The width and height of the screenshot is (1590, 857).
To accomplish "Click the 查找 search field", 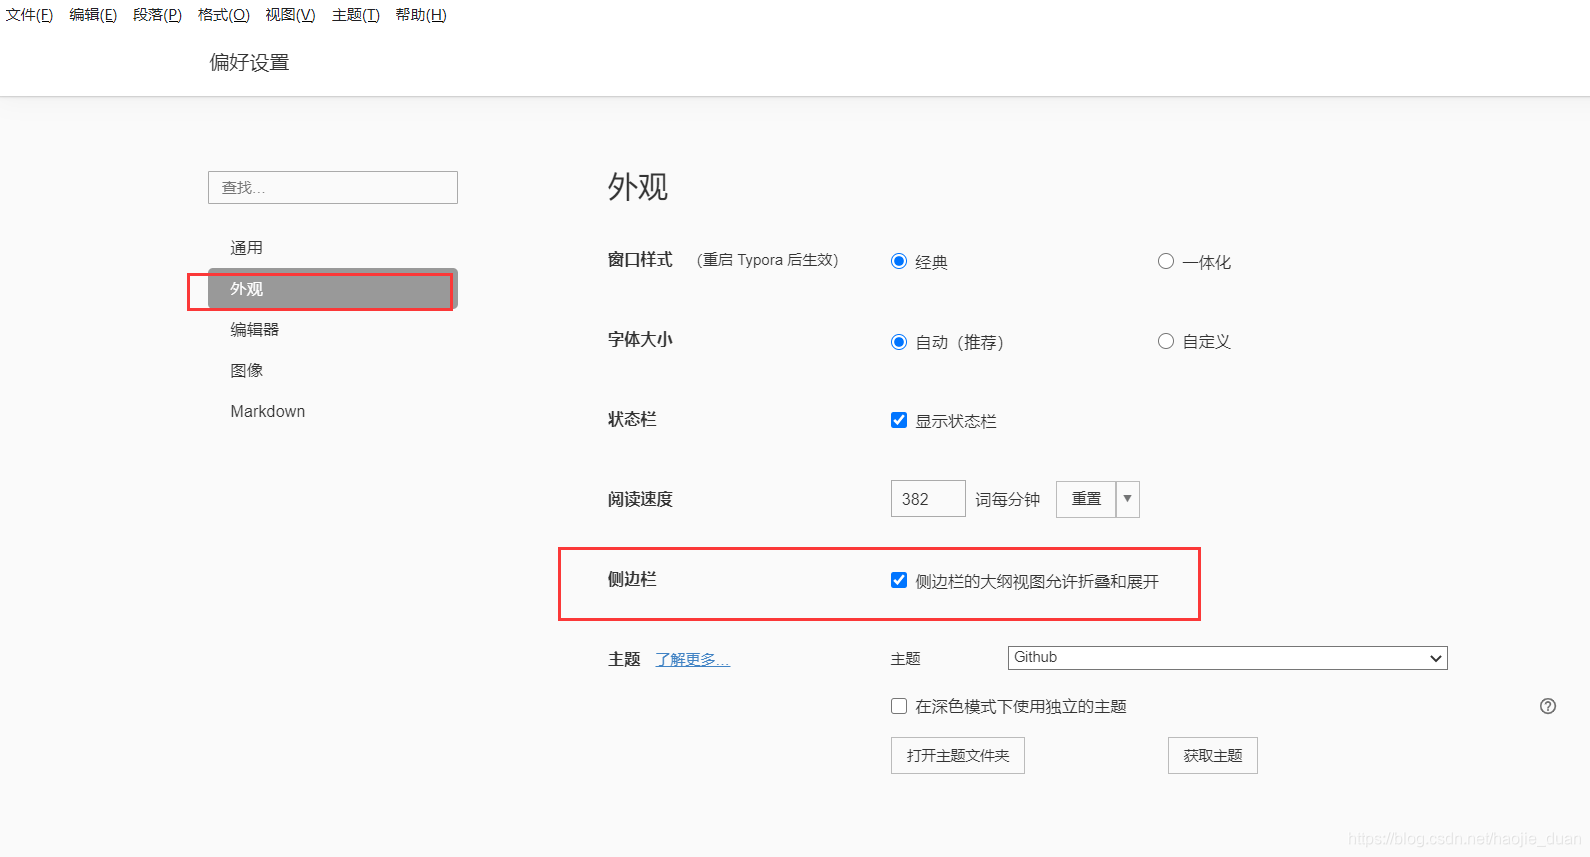I will (333, 188).
